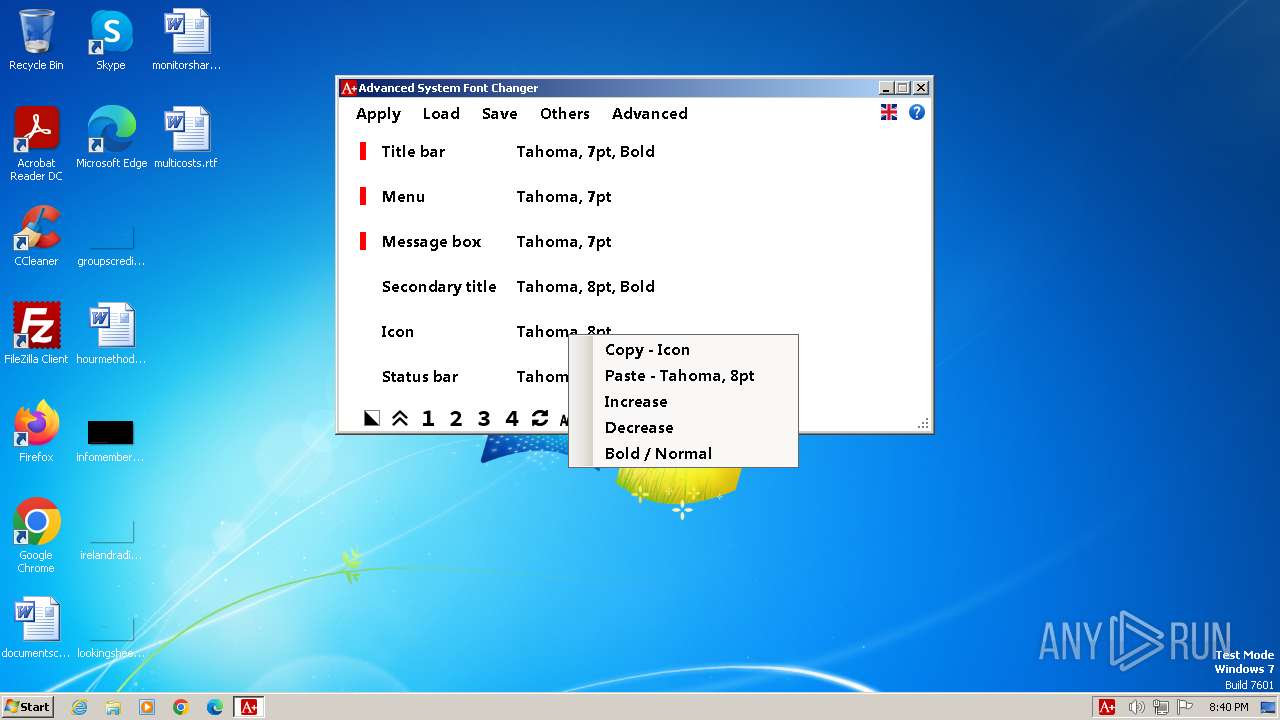Click the window resize grip corner
The height and width of the screenshot is (720, 1280).
(x=923, y=424)
